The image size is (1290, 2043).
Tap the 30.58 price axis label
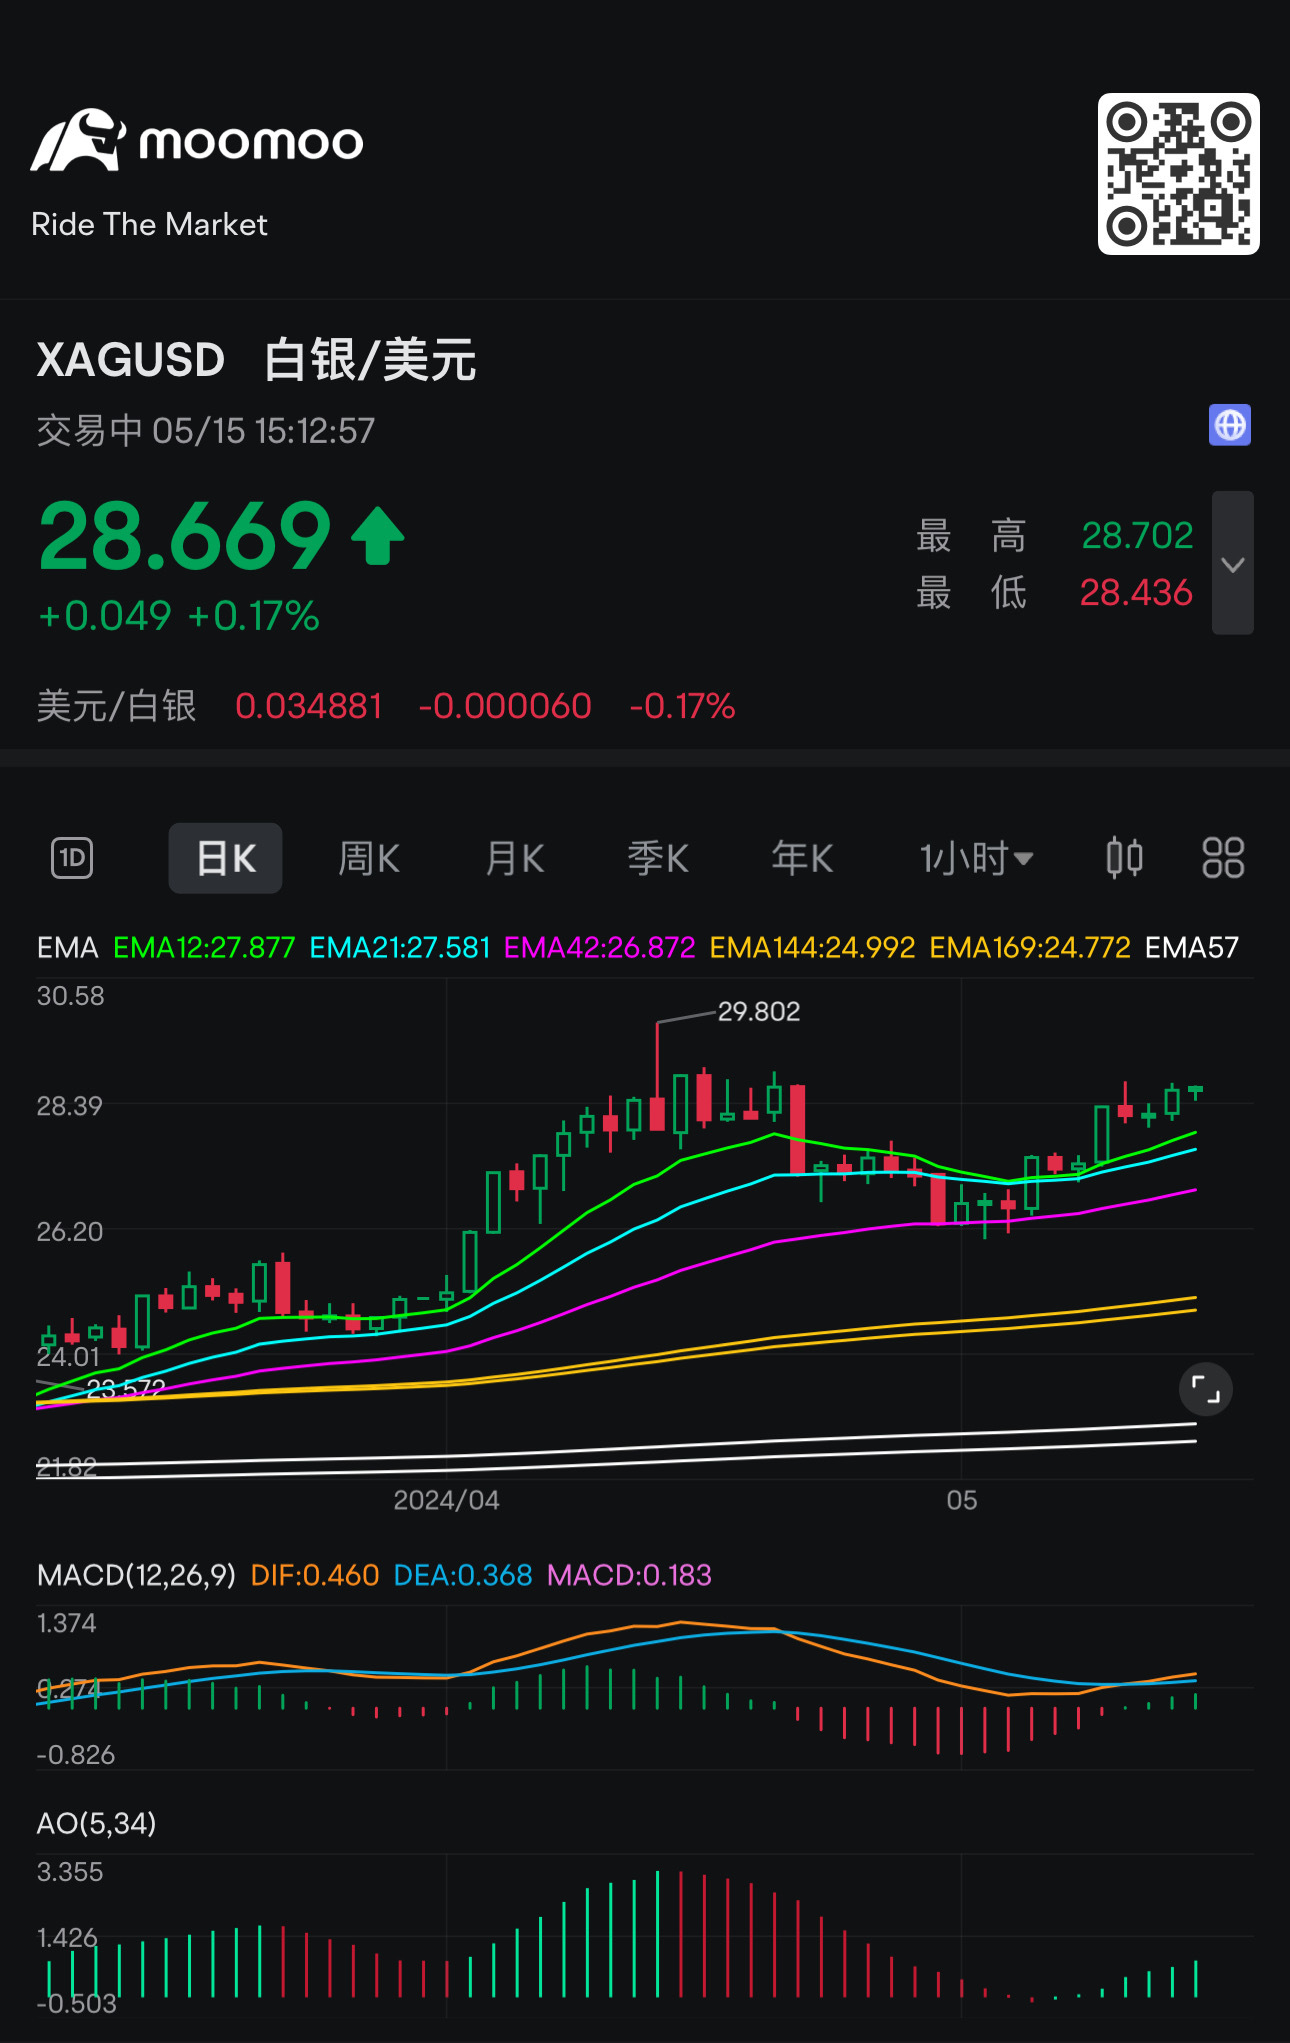(x=70, y=996)
